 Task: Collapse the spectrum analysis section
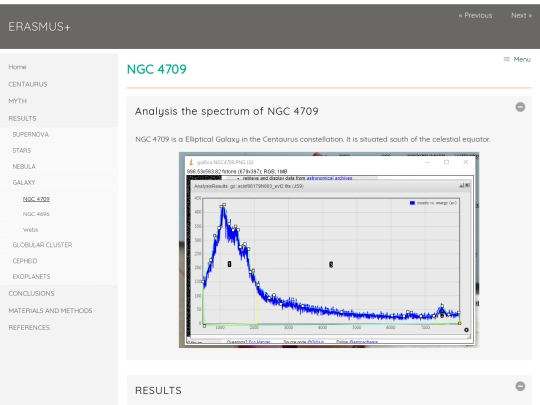[x=520, y=107]
